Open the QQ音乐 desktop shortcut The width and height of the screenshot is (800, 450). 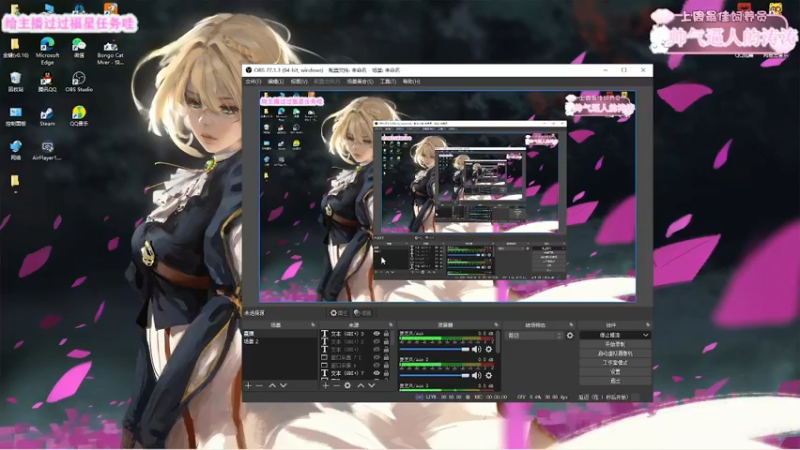pos(79,116)
